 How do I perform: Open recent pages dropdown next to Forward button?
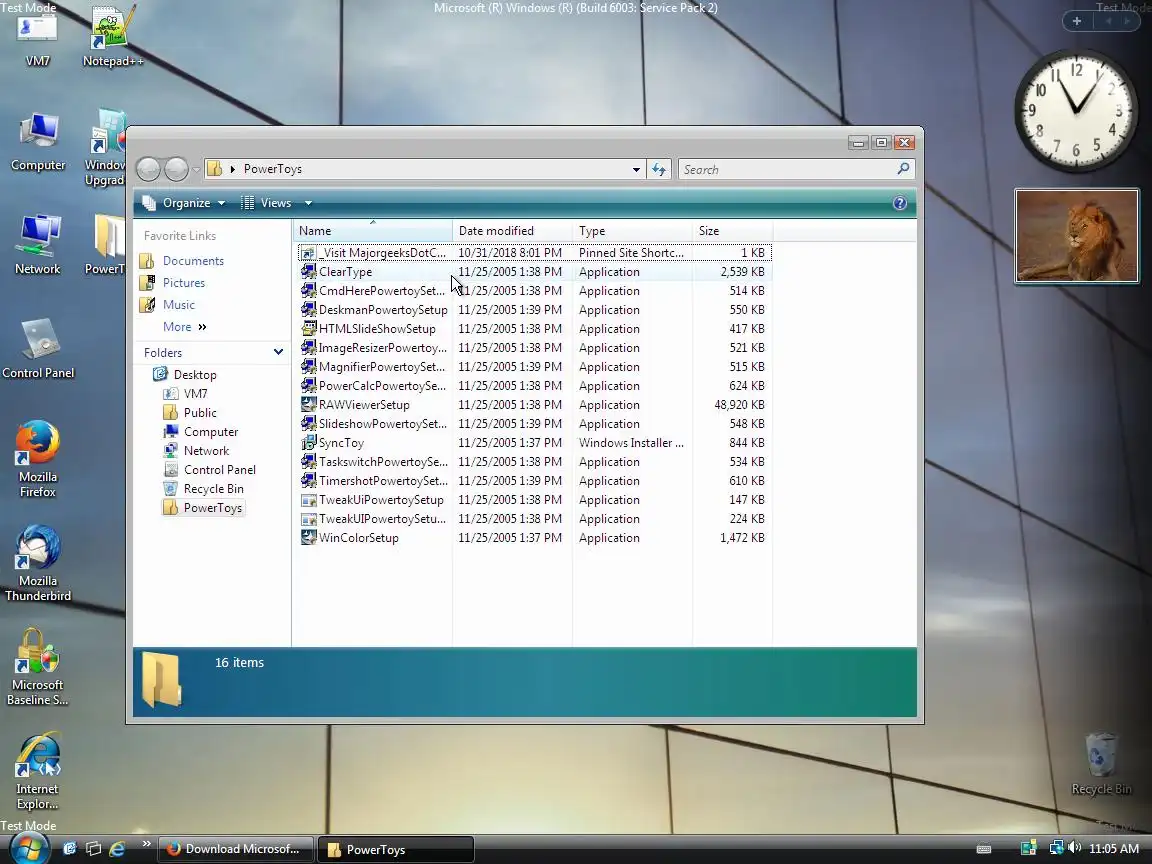(x=196, y=170)
